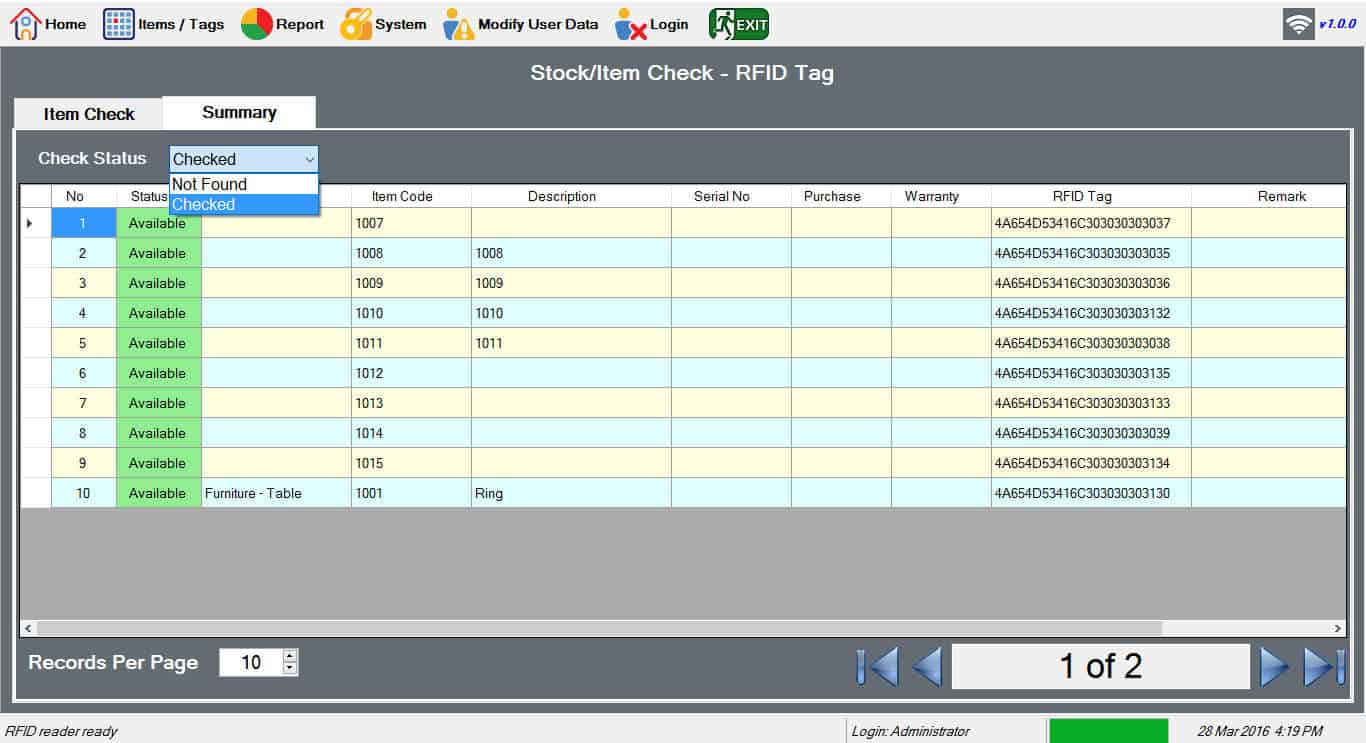1366x743 pixels.
Task: Switch to the Item Check tab
Action: click(x=89, y=114)
